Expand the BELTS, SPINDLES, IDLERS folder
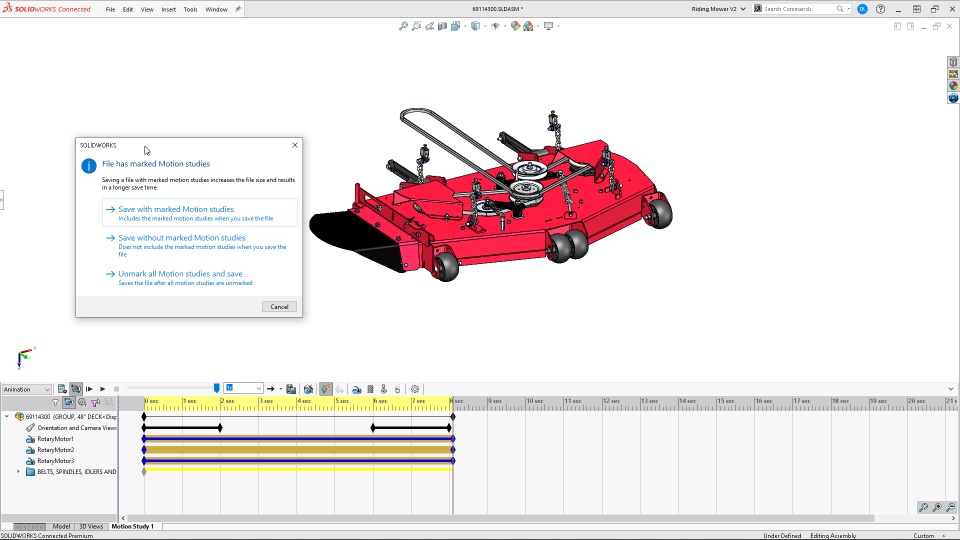This screenshot has width=960, height=540. pyautogui.click(x=18, y=472)
